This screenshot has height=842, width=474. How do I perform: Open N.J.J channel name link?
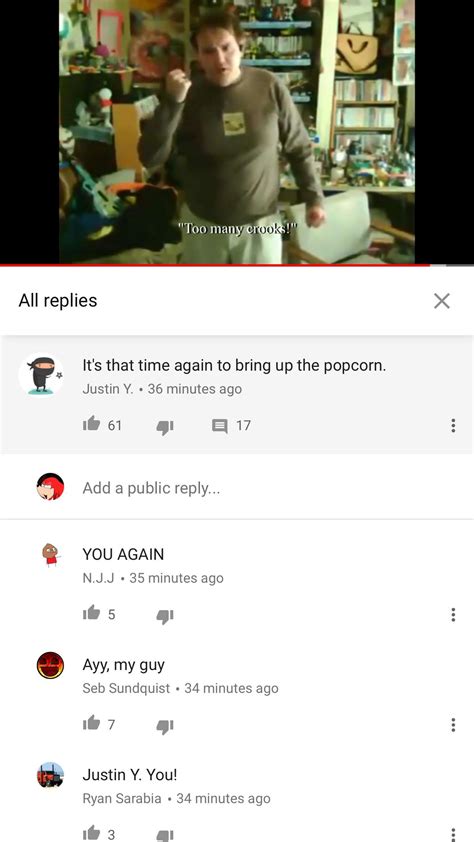click(98, 578)
